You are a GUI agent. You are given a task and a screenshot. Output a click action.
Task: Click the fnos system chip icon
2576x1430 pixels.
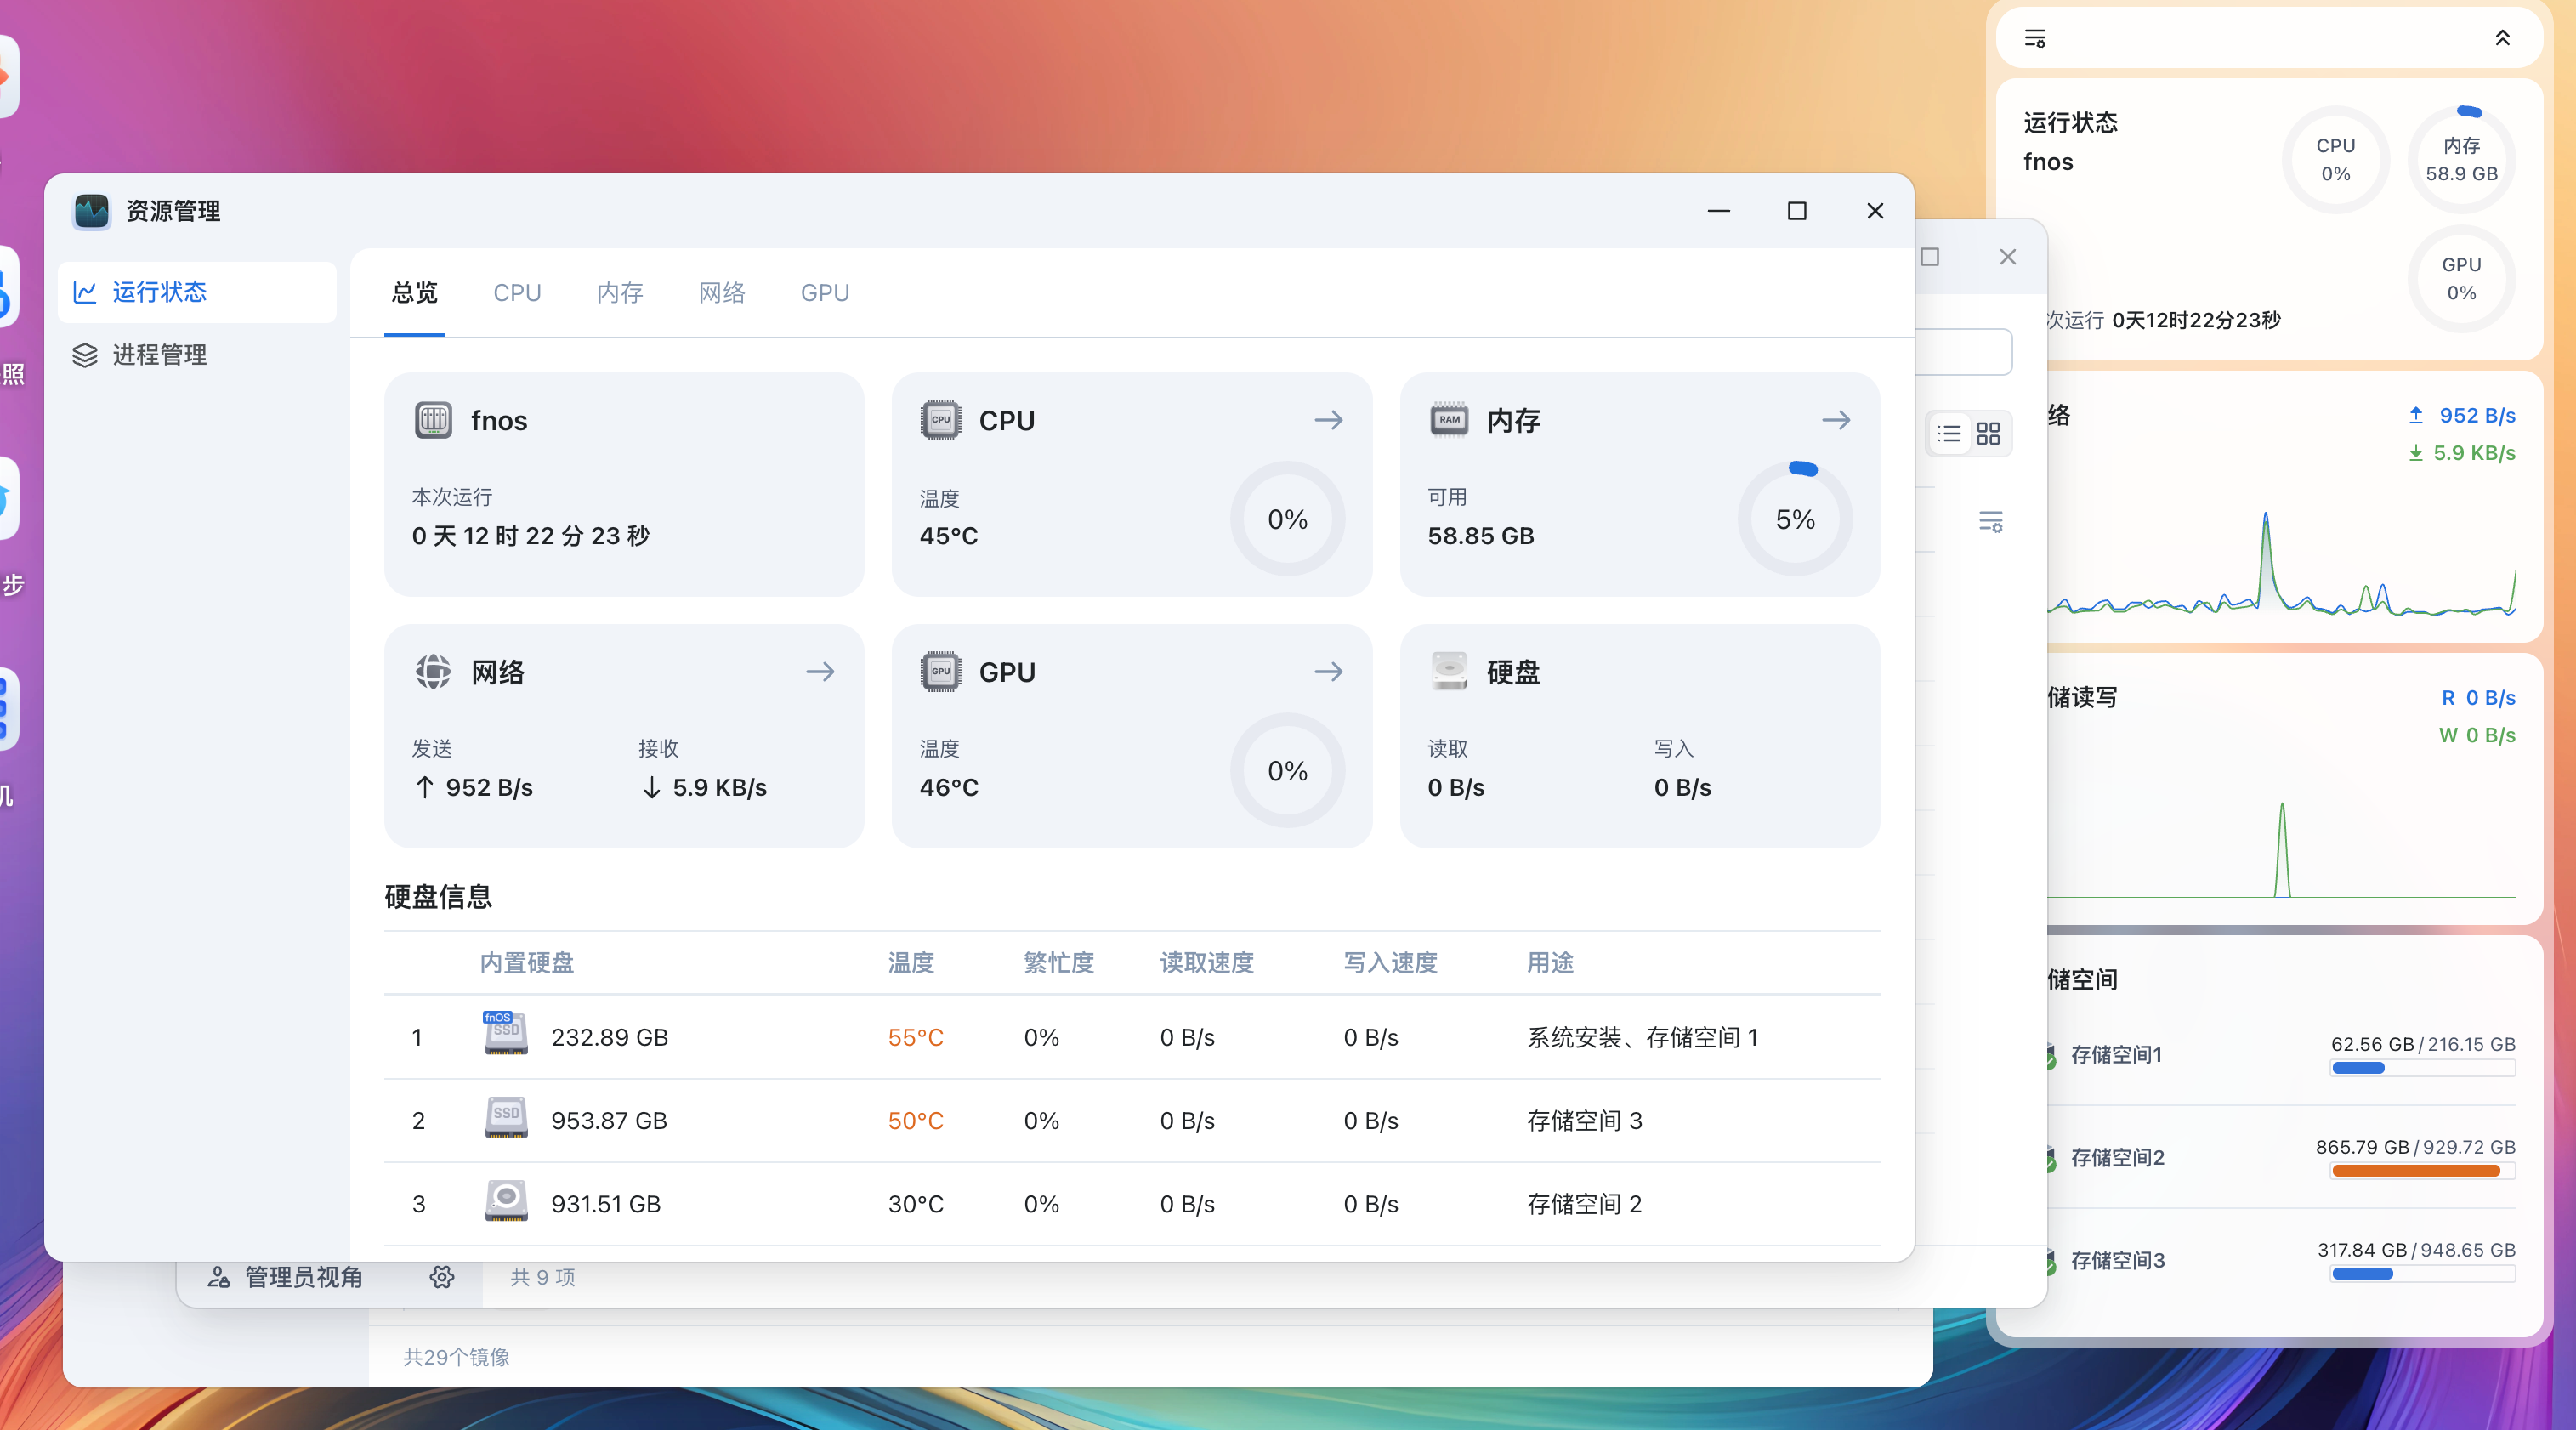click(x=433, y=420)
